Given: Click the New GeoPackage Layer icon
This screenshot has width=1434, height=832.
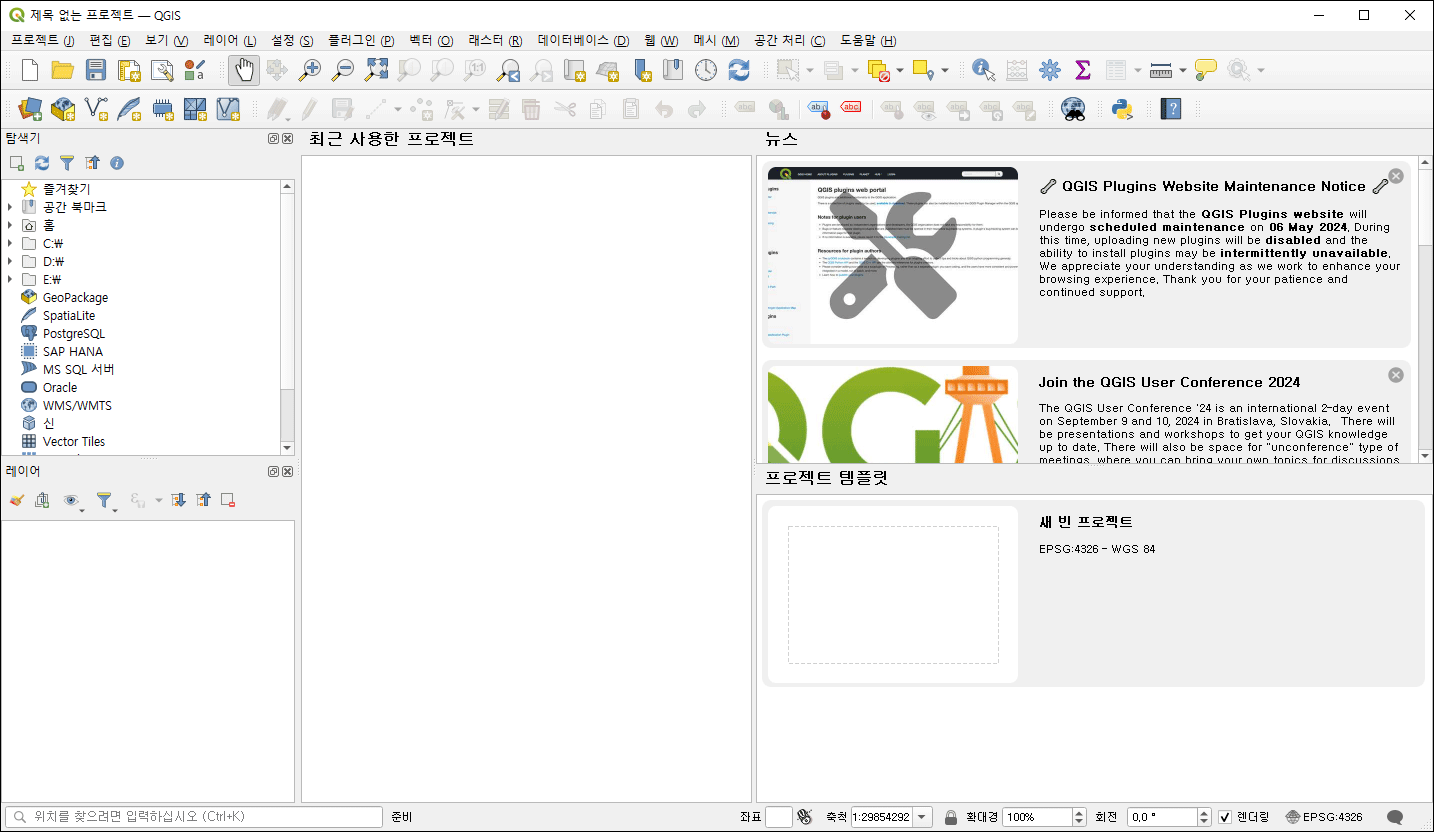Looking at the screenshot, I should pos(63,108).
